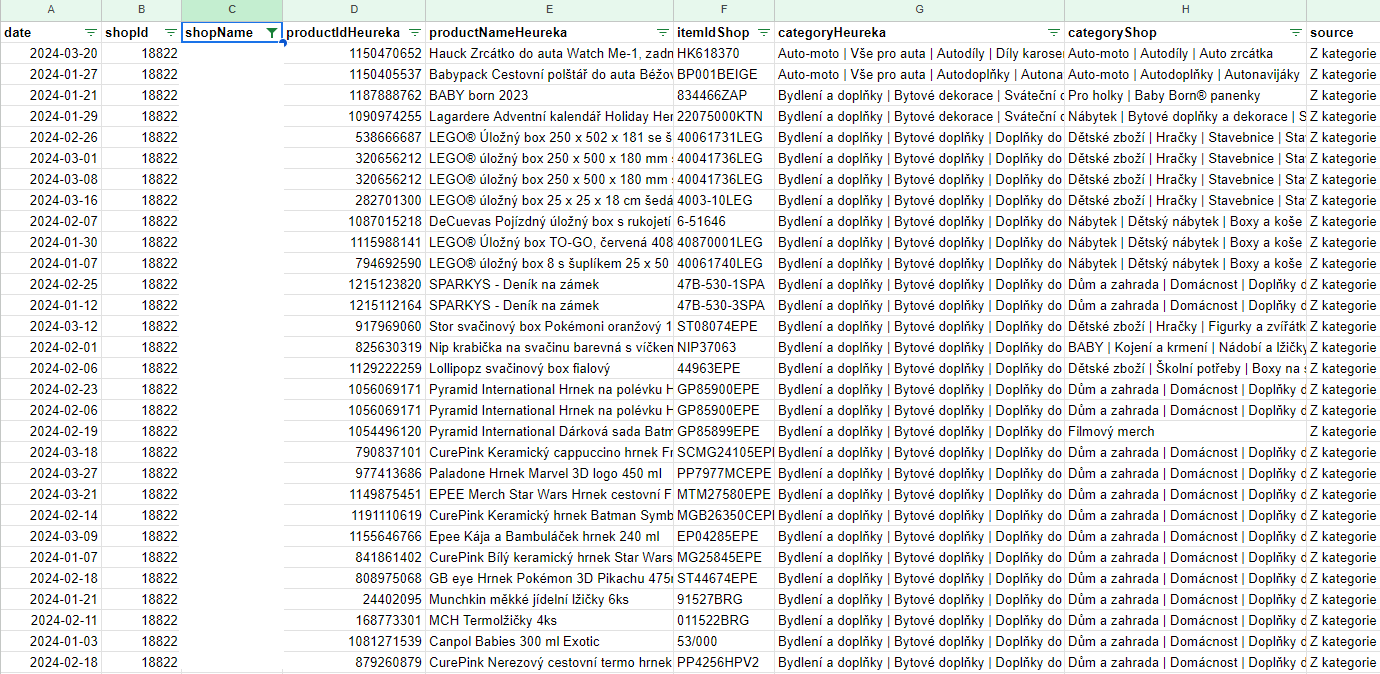The image size is (1380, 674).
Task: Open the shopId column filter dropdown
Action: coord(171,33)
